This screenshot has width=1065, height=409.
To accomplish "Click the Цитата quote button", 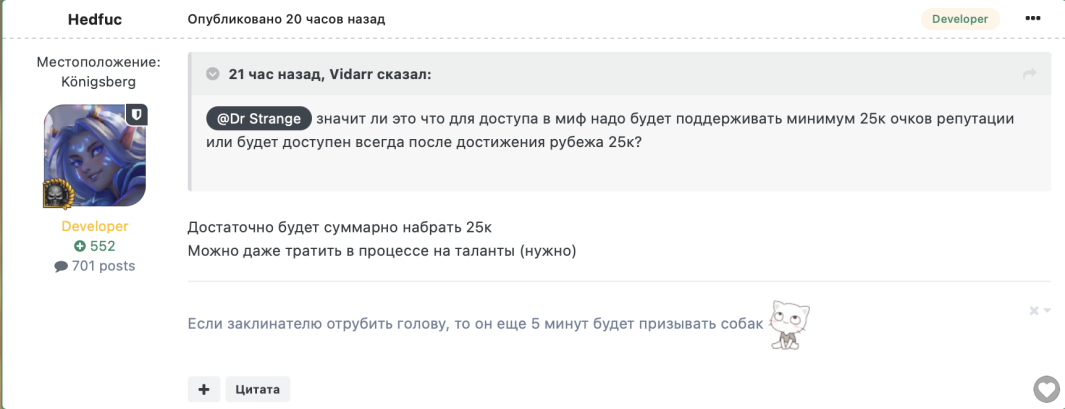I will (257, 389).
